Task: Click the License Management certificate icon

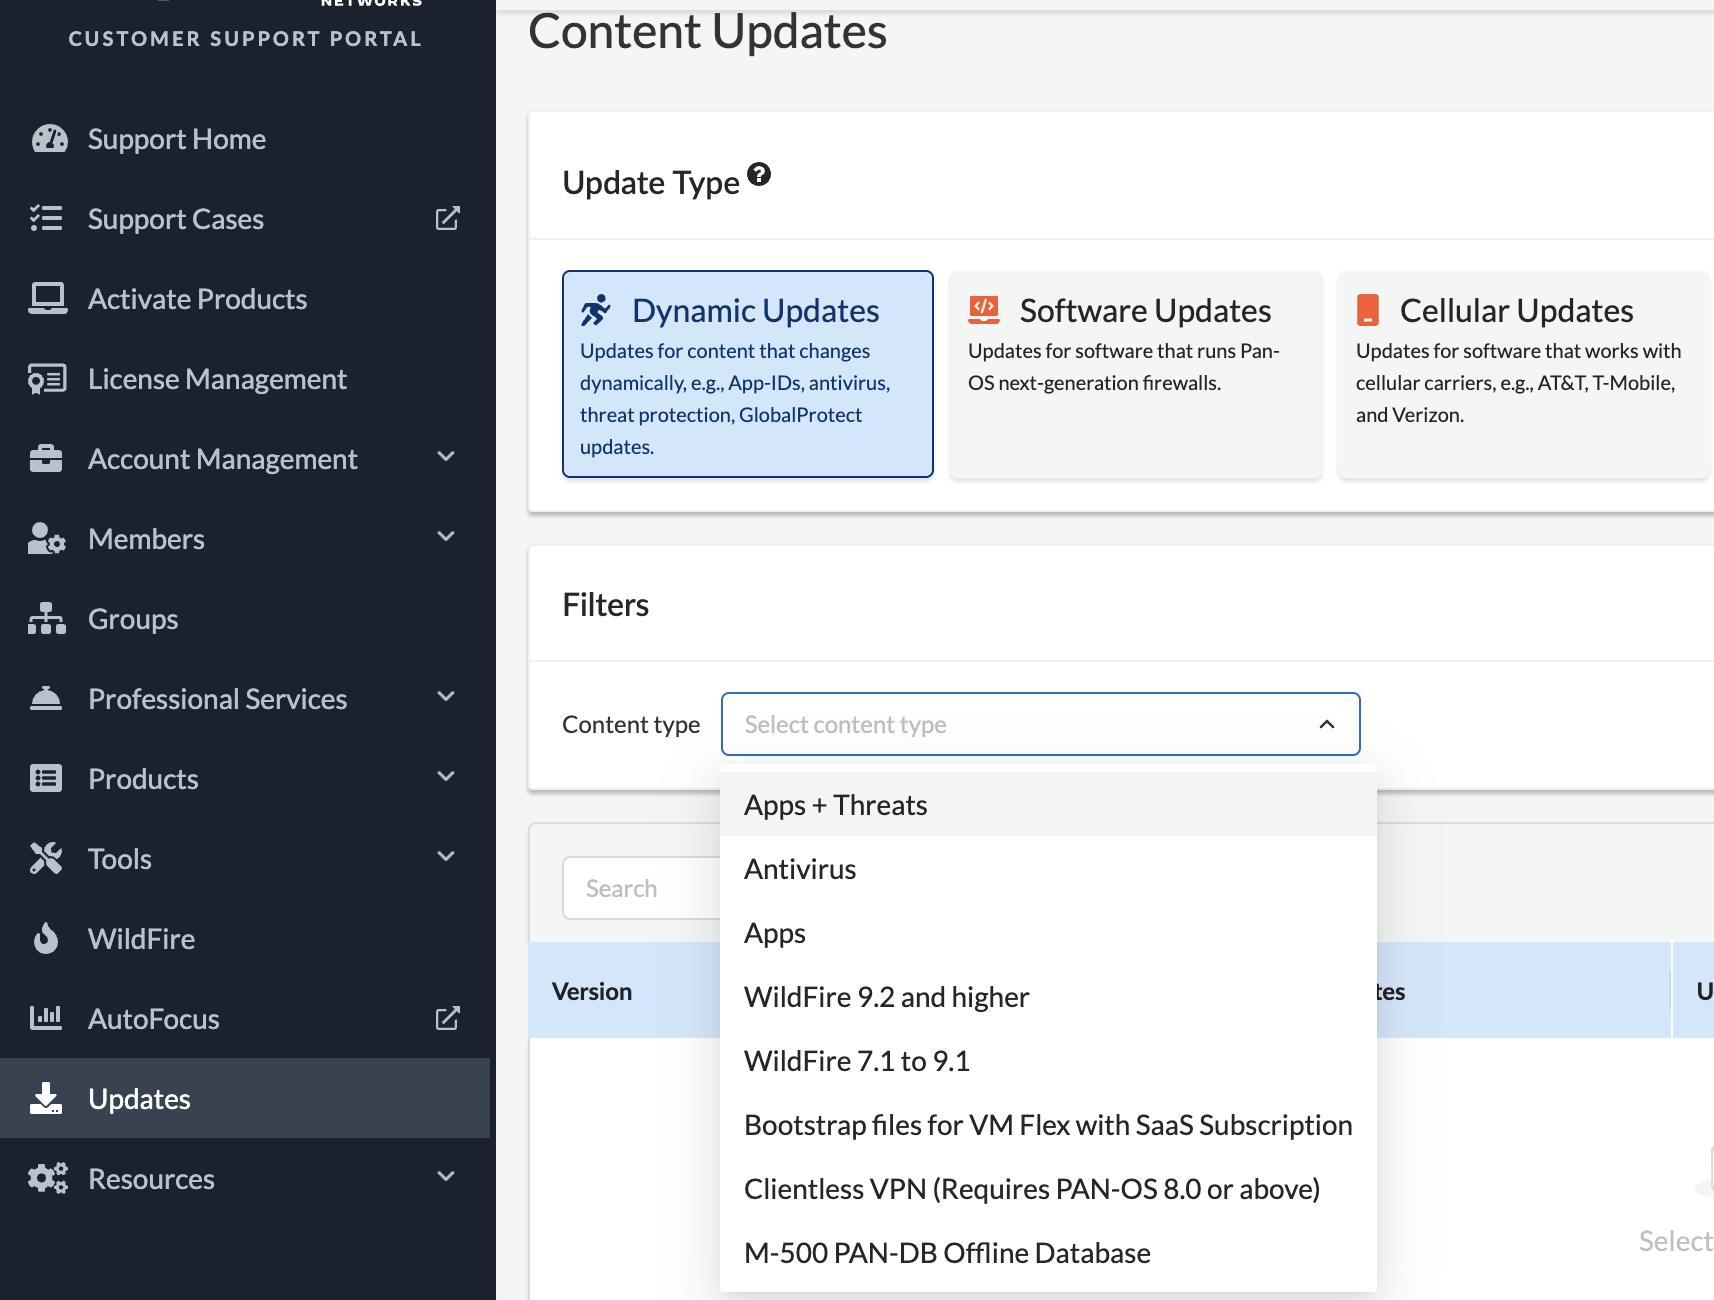Action: [x=47, y=379]
